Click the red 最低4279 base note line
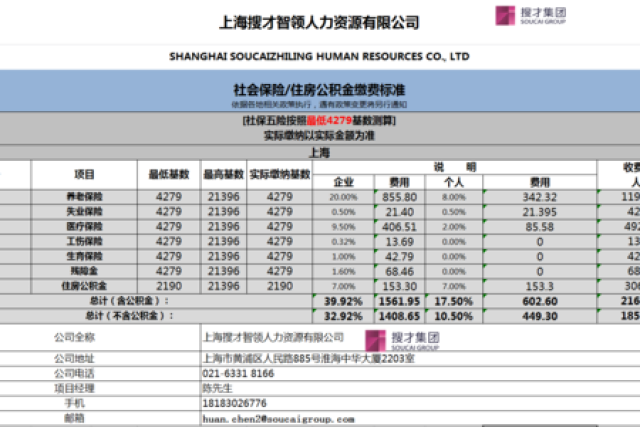This screenshot has height=427, width=640. coord(319,120)
